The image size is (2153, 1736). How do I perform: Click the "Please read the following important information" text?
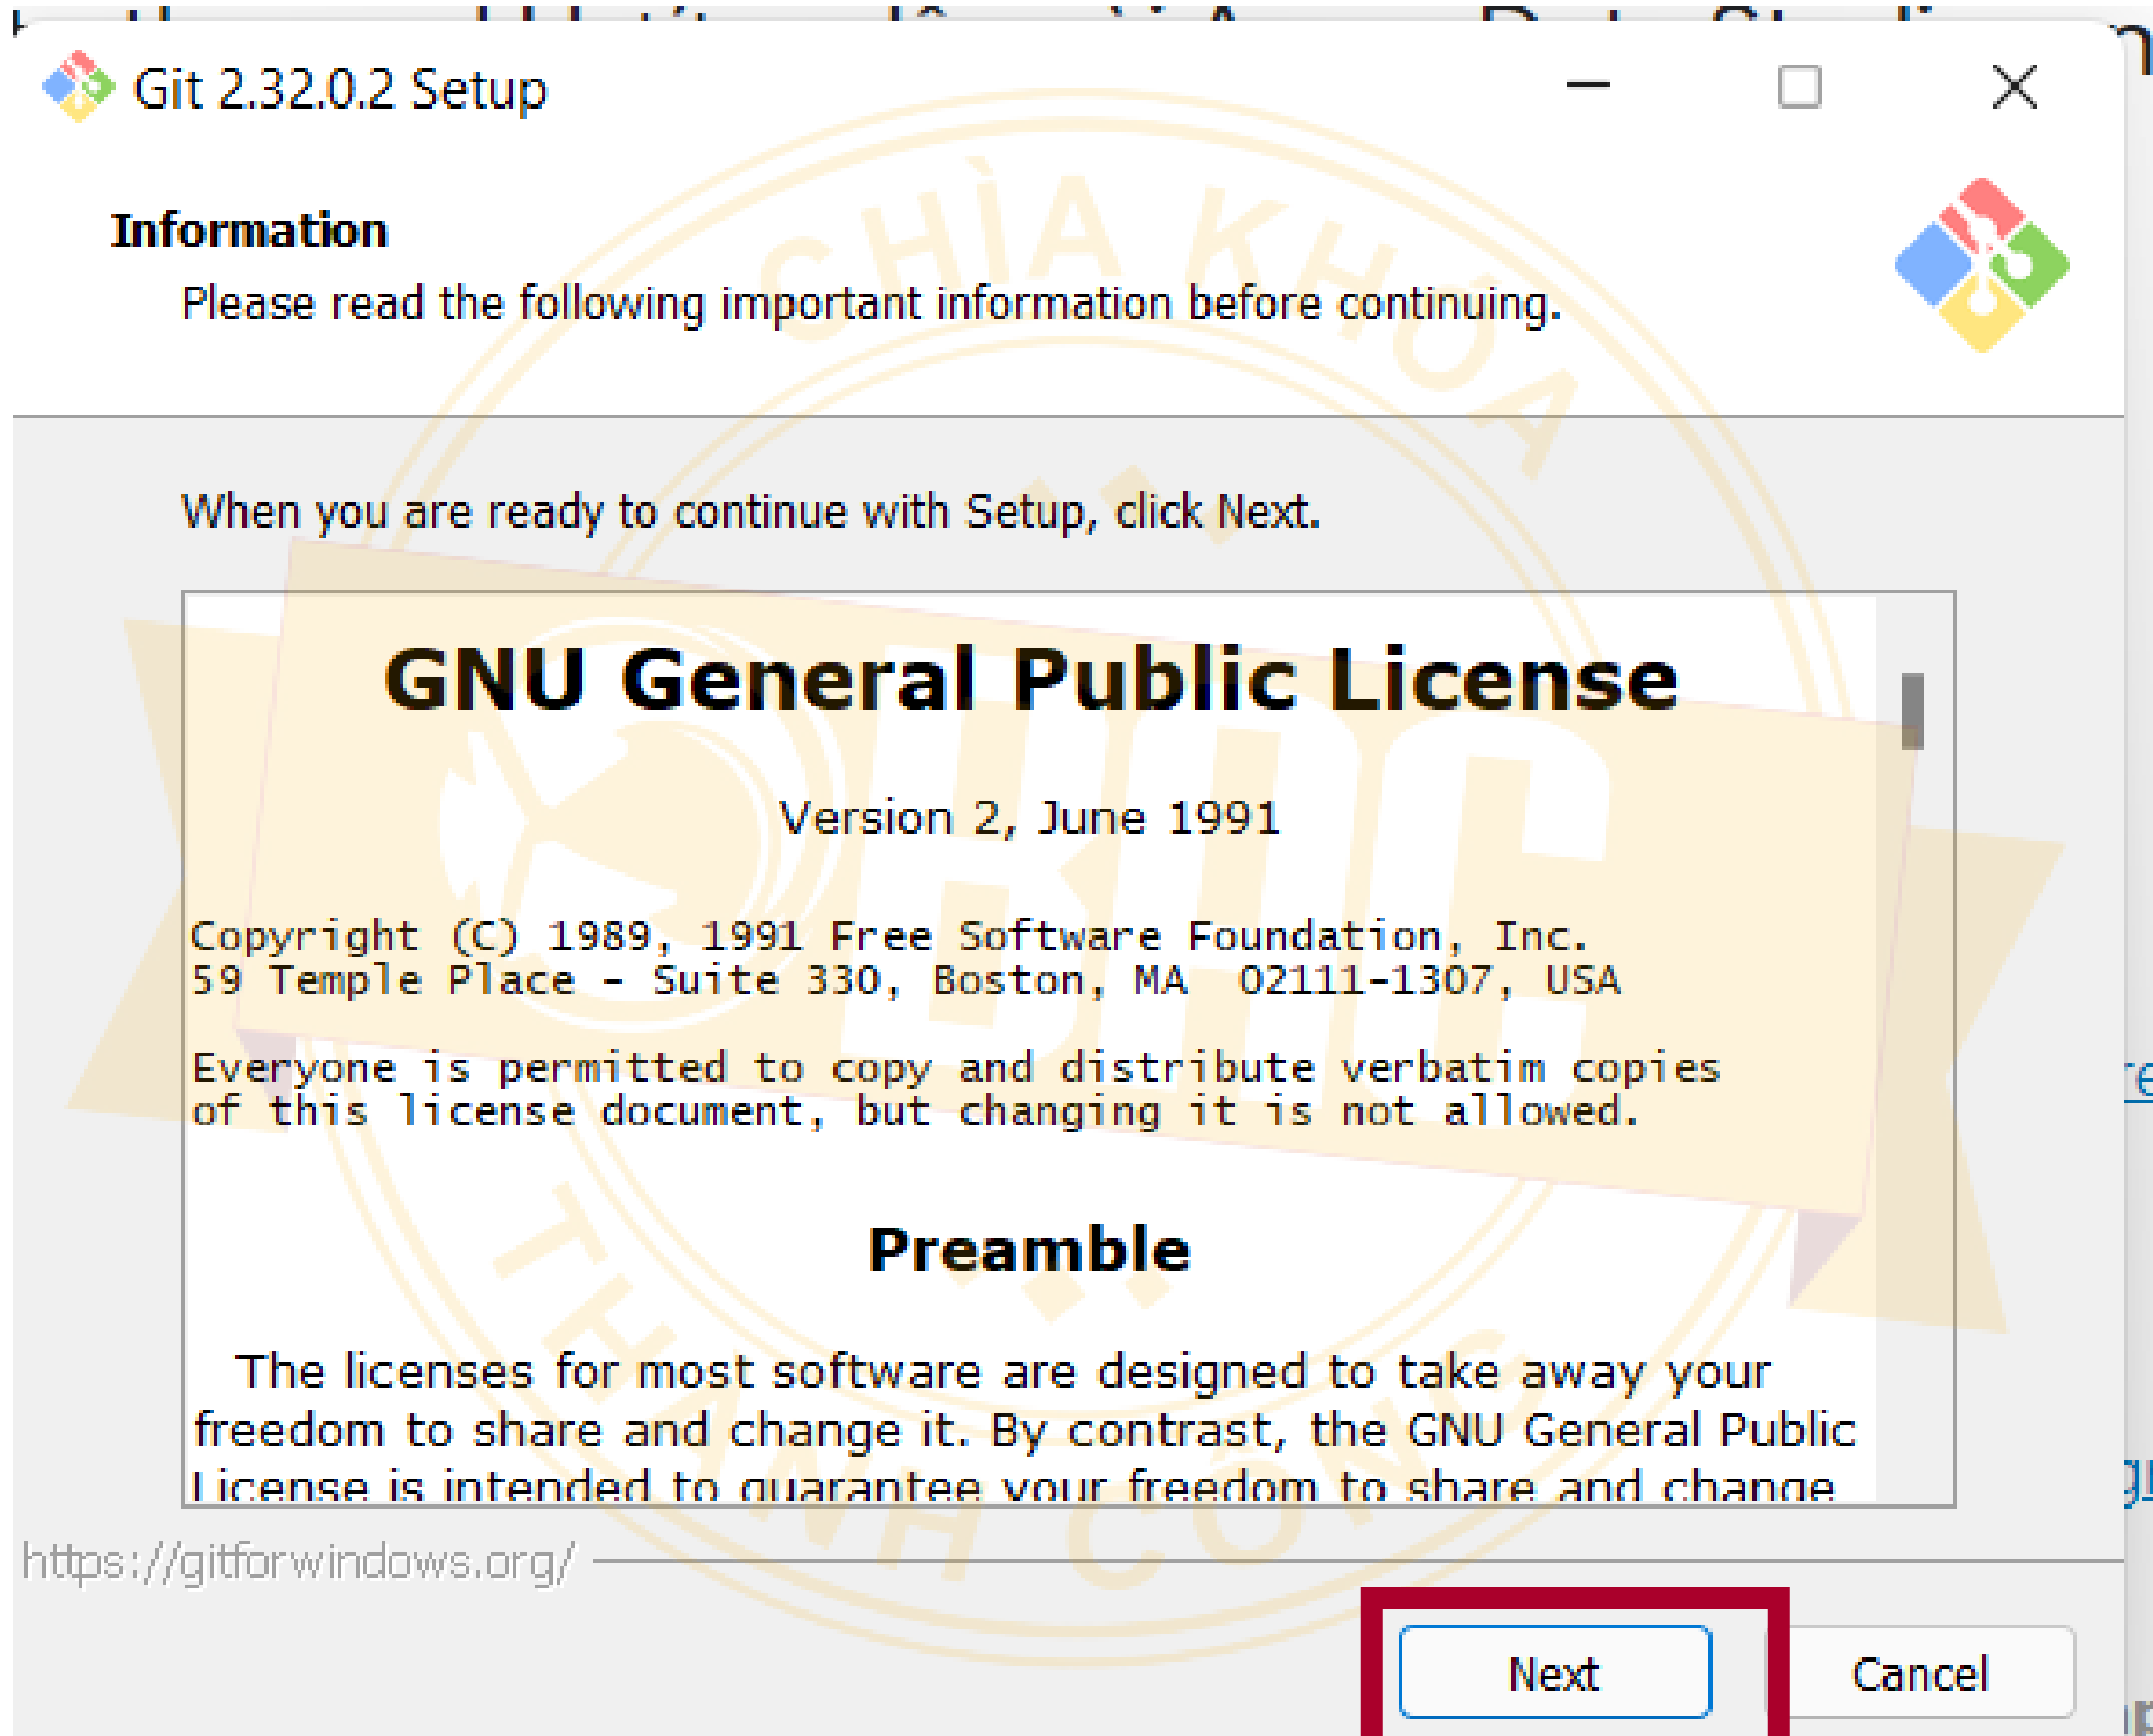[871, 304]
